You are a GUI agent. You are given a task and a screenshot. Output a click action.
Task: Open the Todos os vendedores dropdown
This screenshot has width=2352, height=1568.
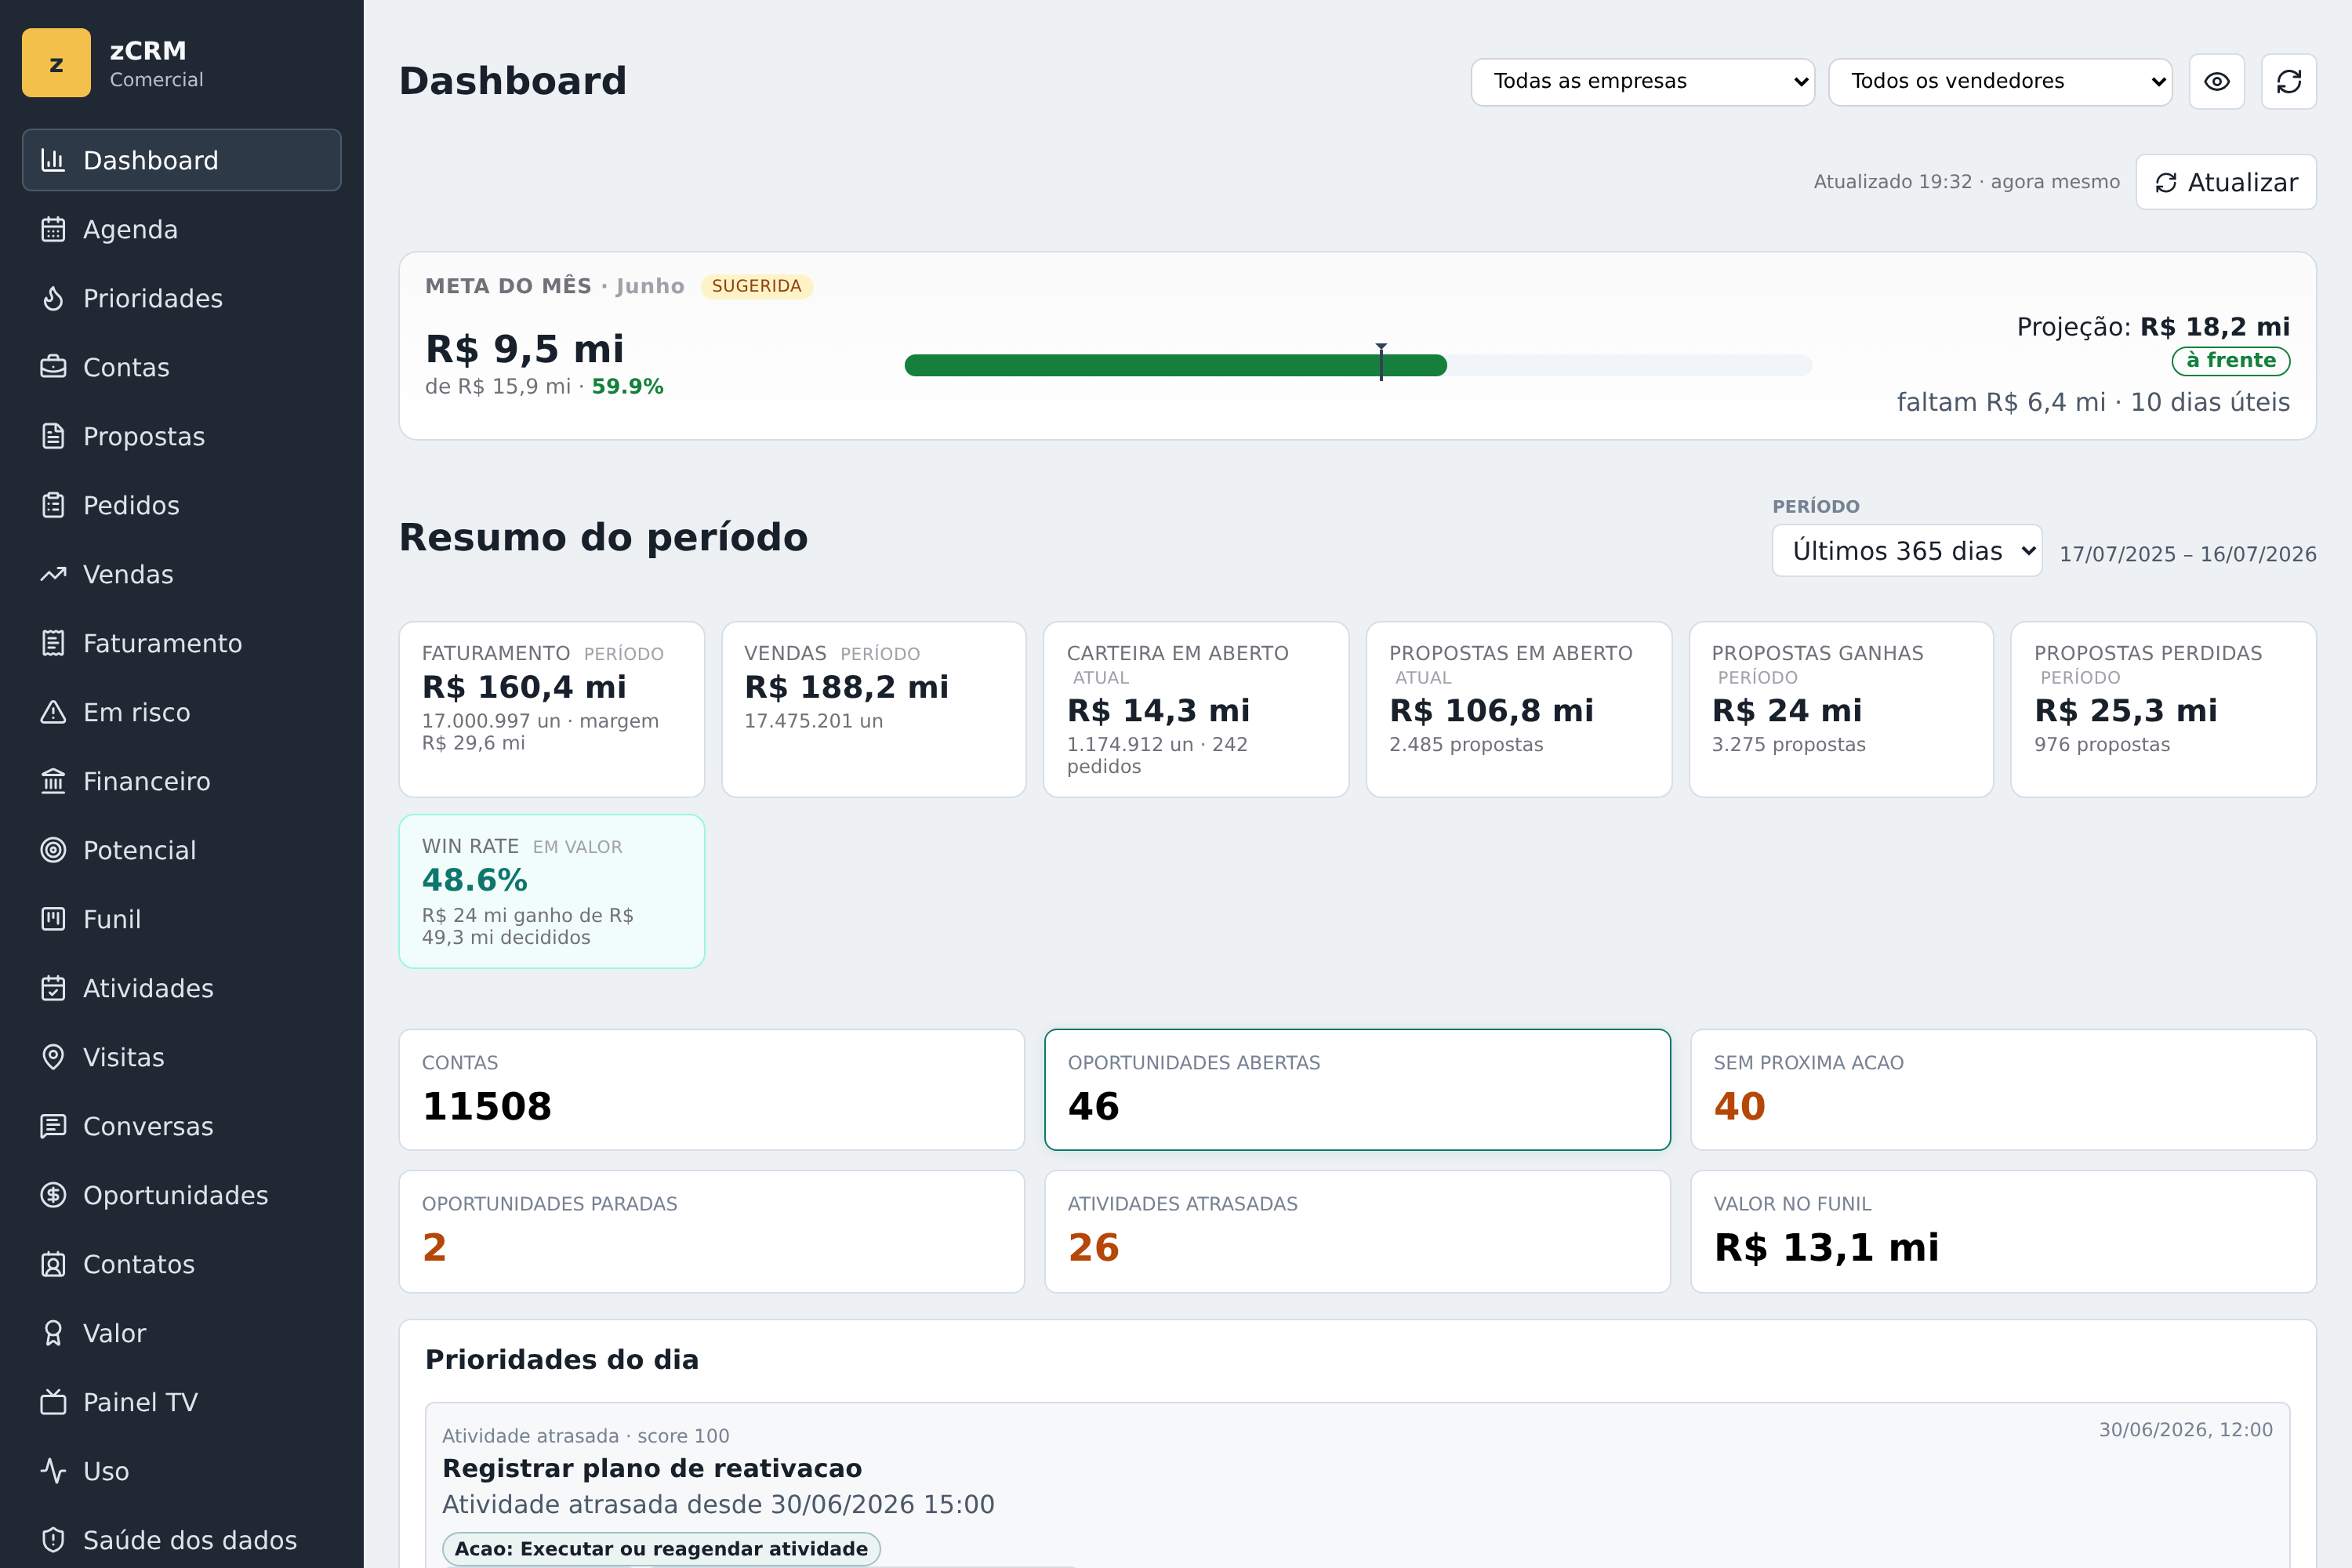click(x=2000, y=81)
